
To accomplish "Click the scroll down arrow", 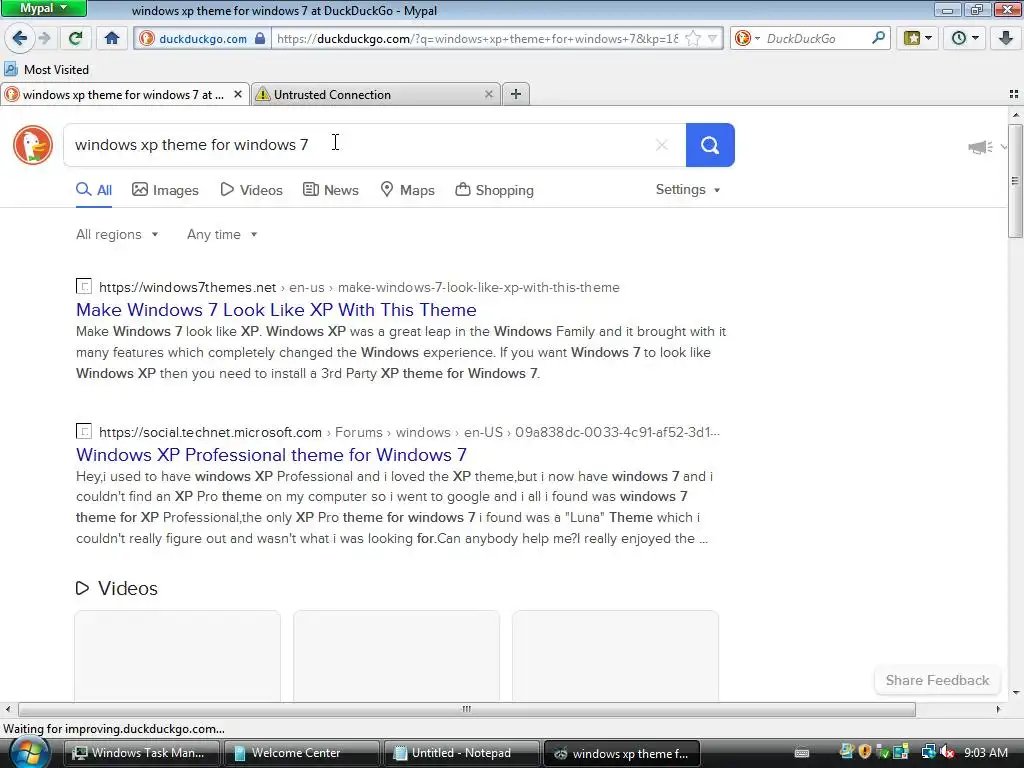I will (x=1015, y=693).
